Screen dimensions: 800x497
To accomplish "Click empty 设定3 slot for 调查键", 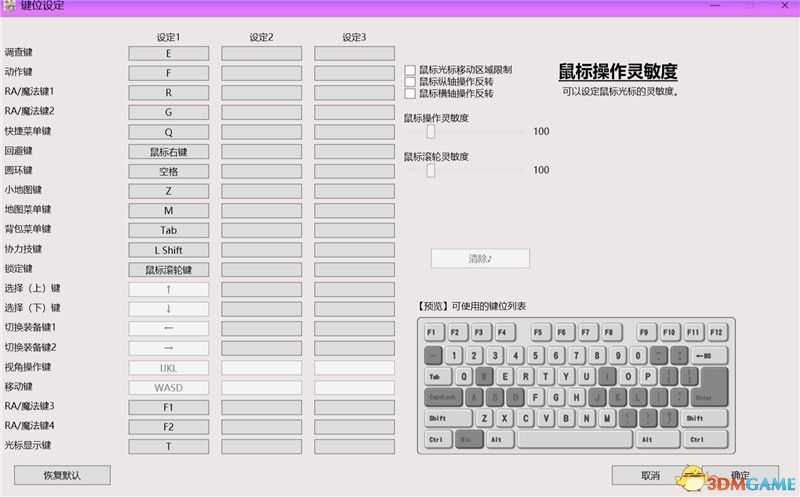I will click(x=354, y=53).
